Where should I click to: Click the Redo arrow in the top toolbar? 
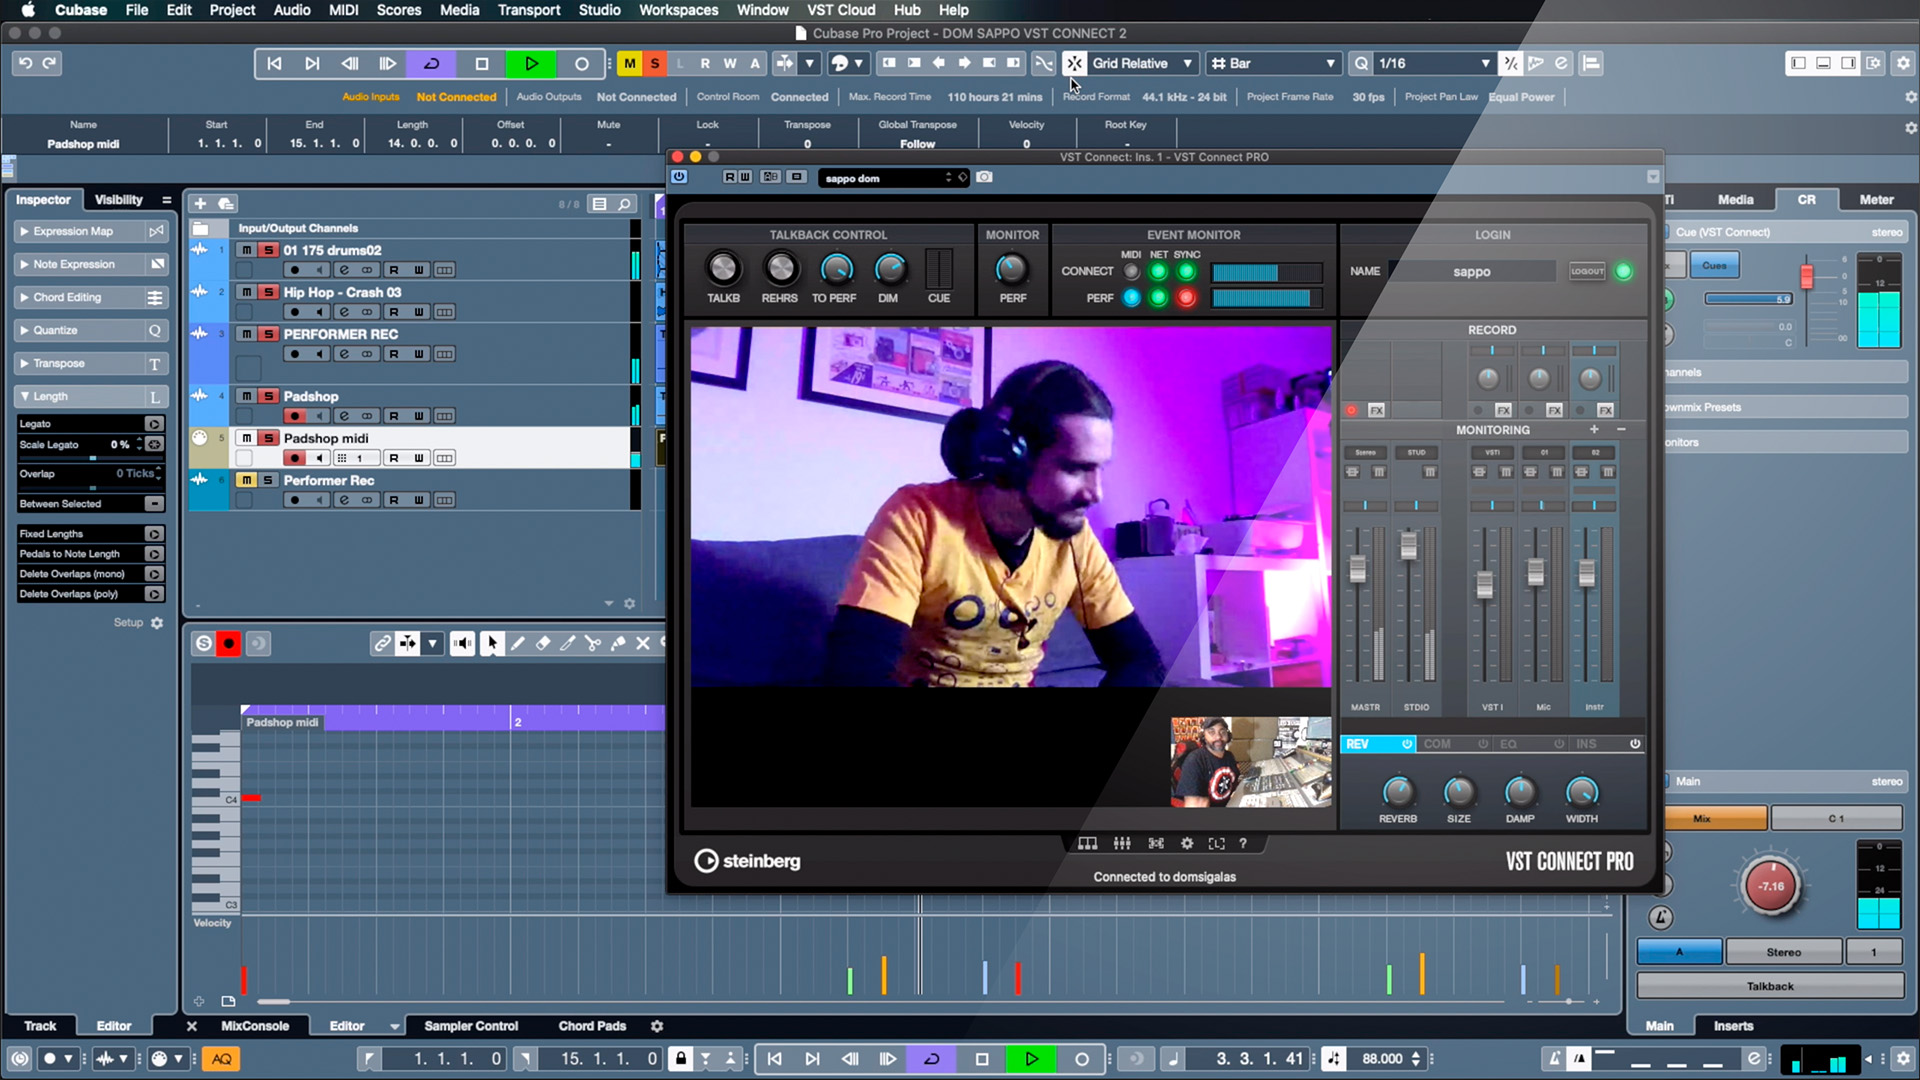coord(49,63)
